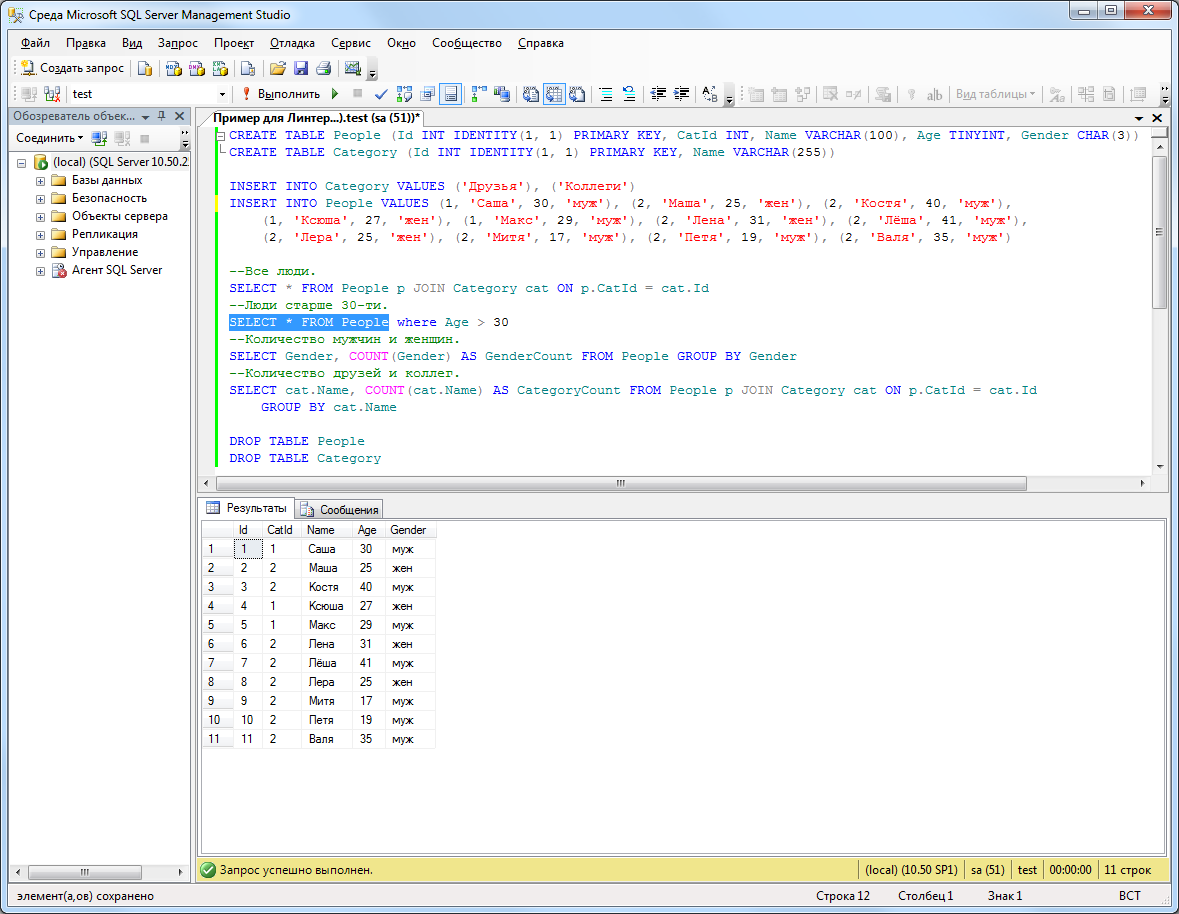Open the Object Explorer window position menu
This screenshot has height=914, width=1179.
146,117
